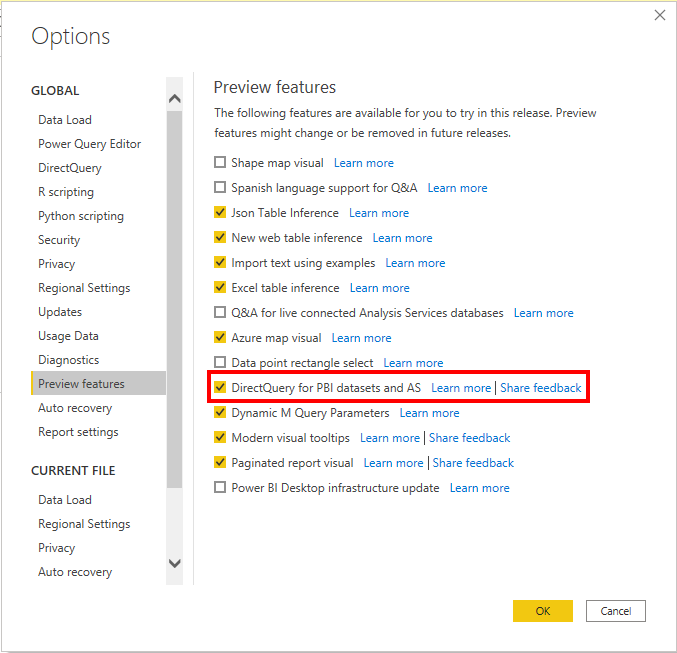The width and height of the screenshot is (677, 653).
Task: Uncheck Dynamic M Query Parameters
Action: (220, 412)
